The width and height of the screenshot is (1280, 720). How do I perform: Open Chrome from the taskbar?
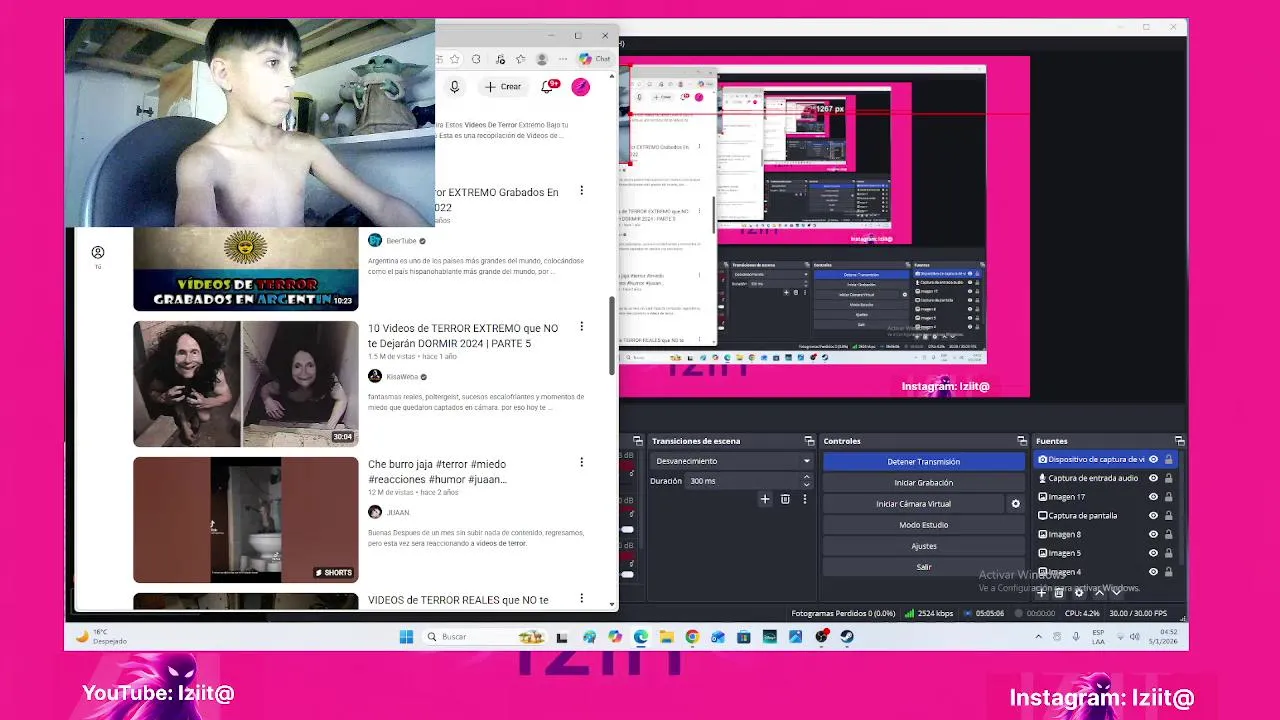(x=692, y=637)
